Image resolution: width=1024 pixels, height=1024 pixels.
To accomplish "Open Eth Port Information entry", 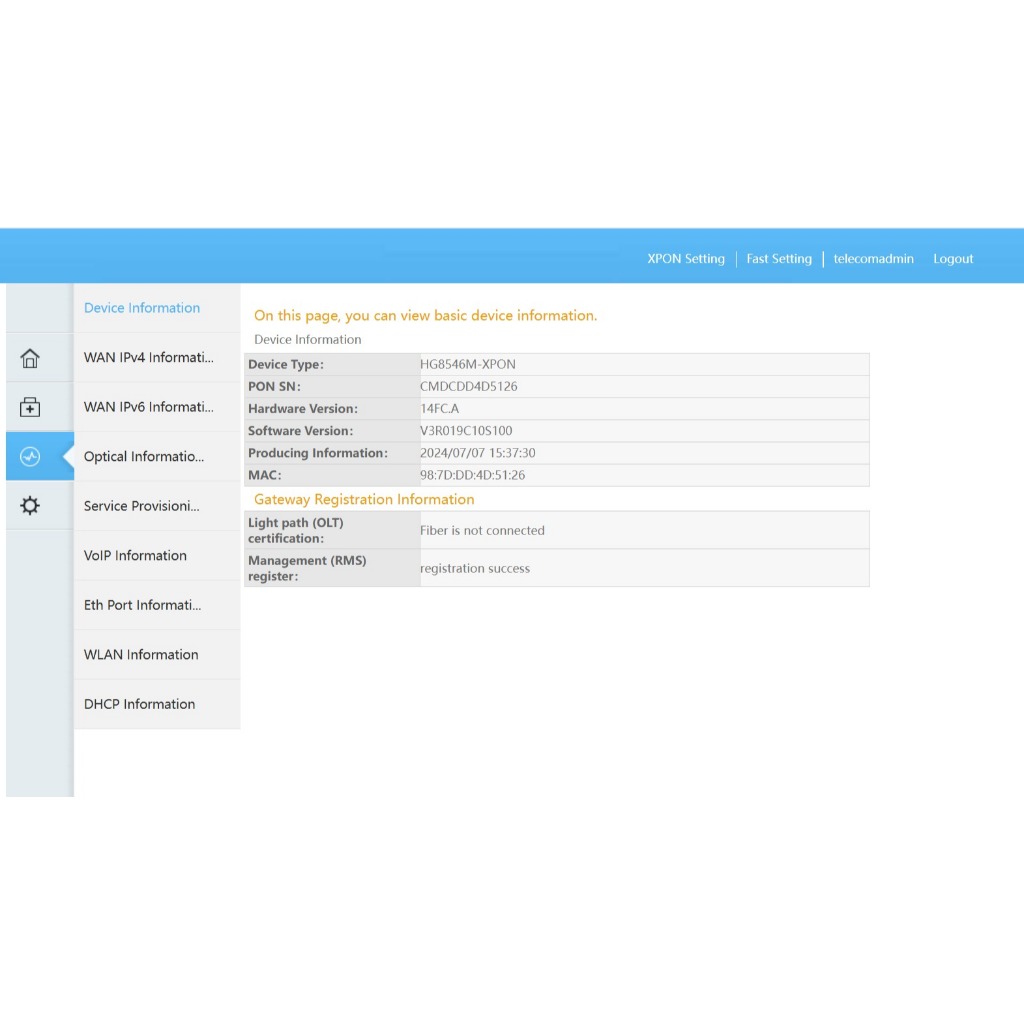I will click(143, 605).
